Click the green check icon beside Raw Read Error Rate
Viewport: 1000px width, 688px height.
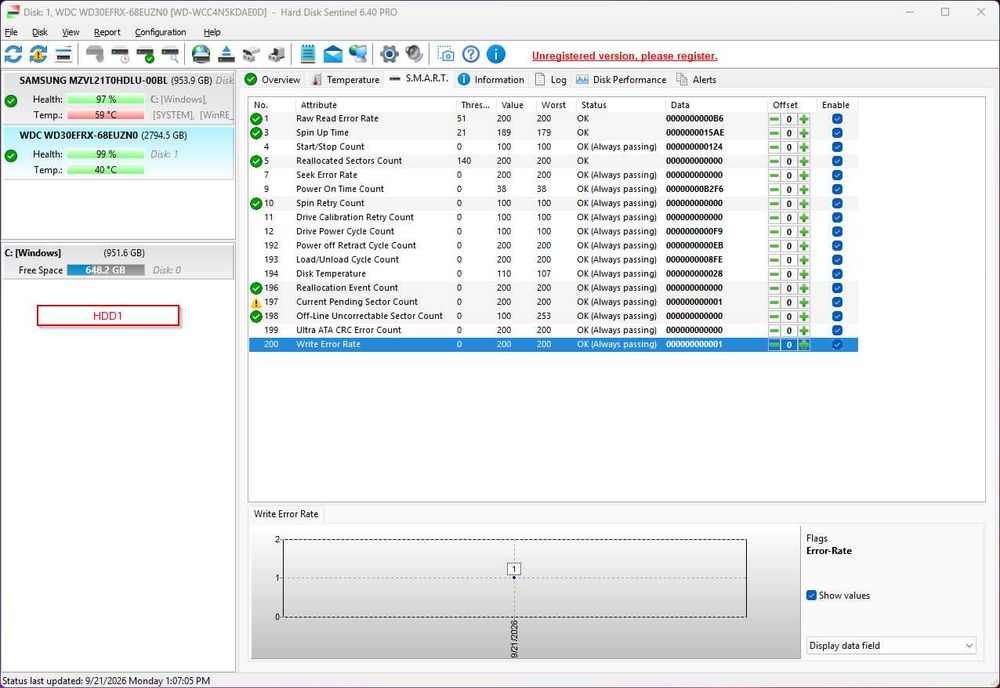[x=256, y=119]
